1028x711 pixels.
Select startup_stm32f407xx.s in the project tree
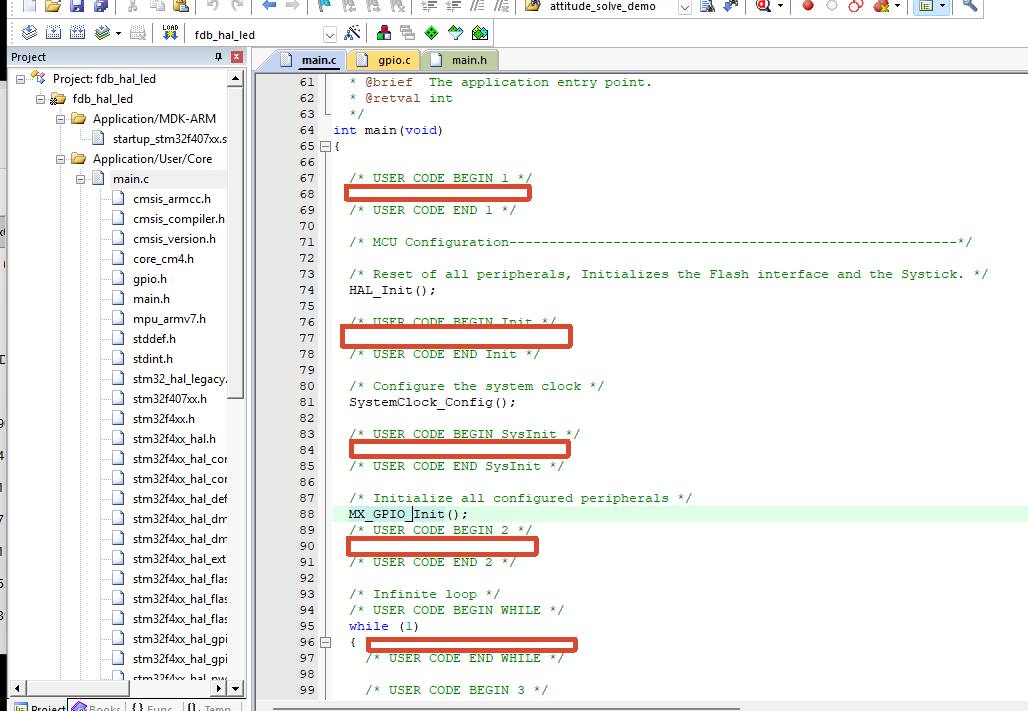pyautogui.click(x=169, y=139)
